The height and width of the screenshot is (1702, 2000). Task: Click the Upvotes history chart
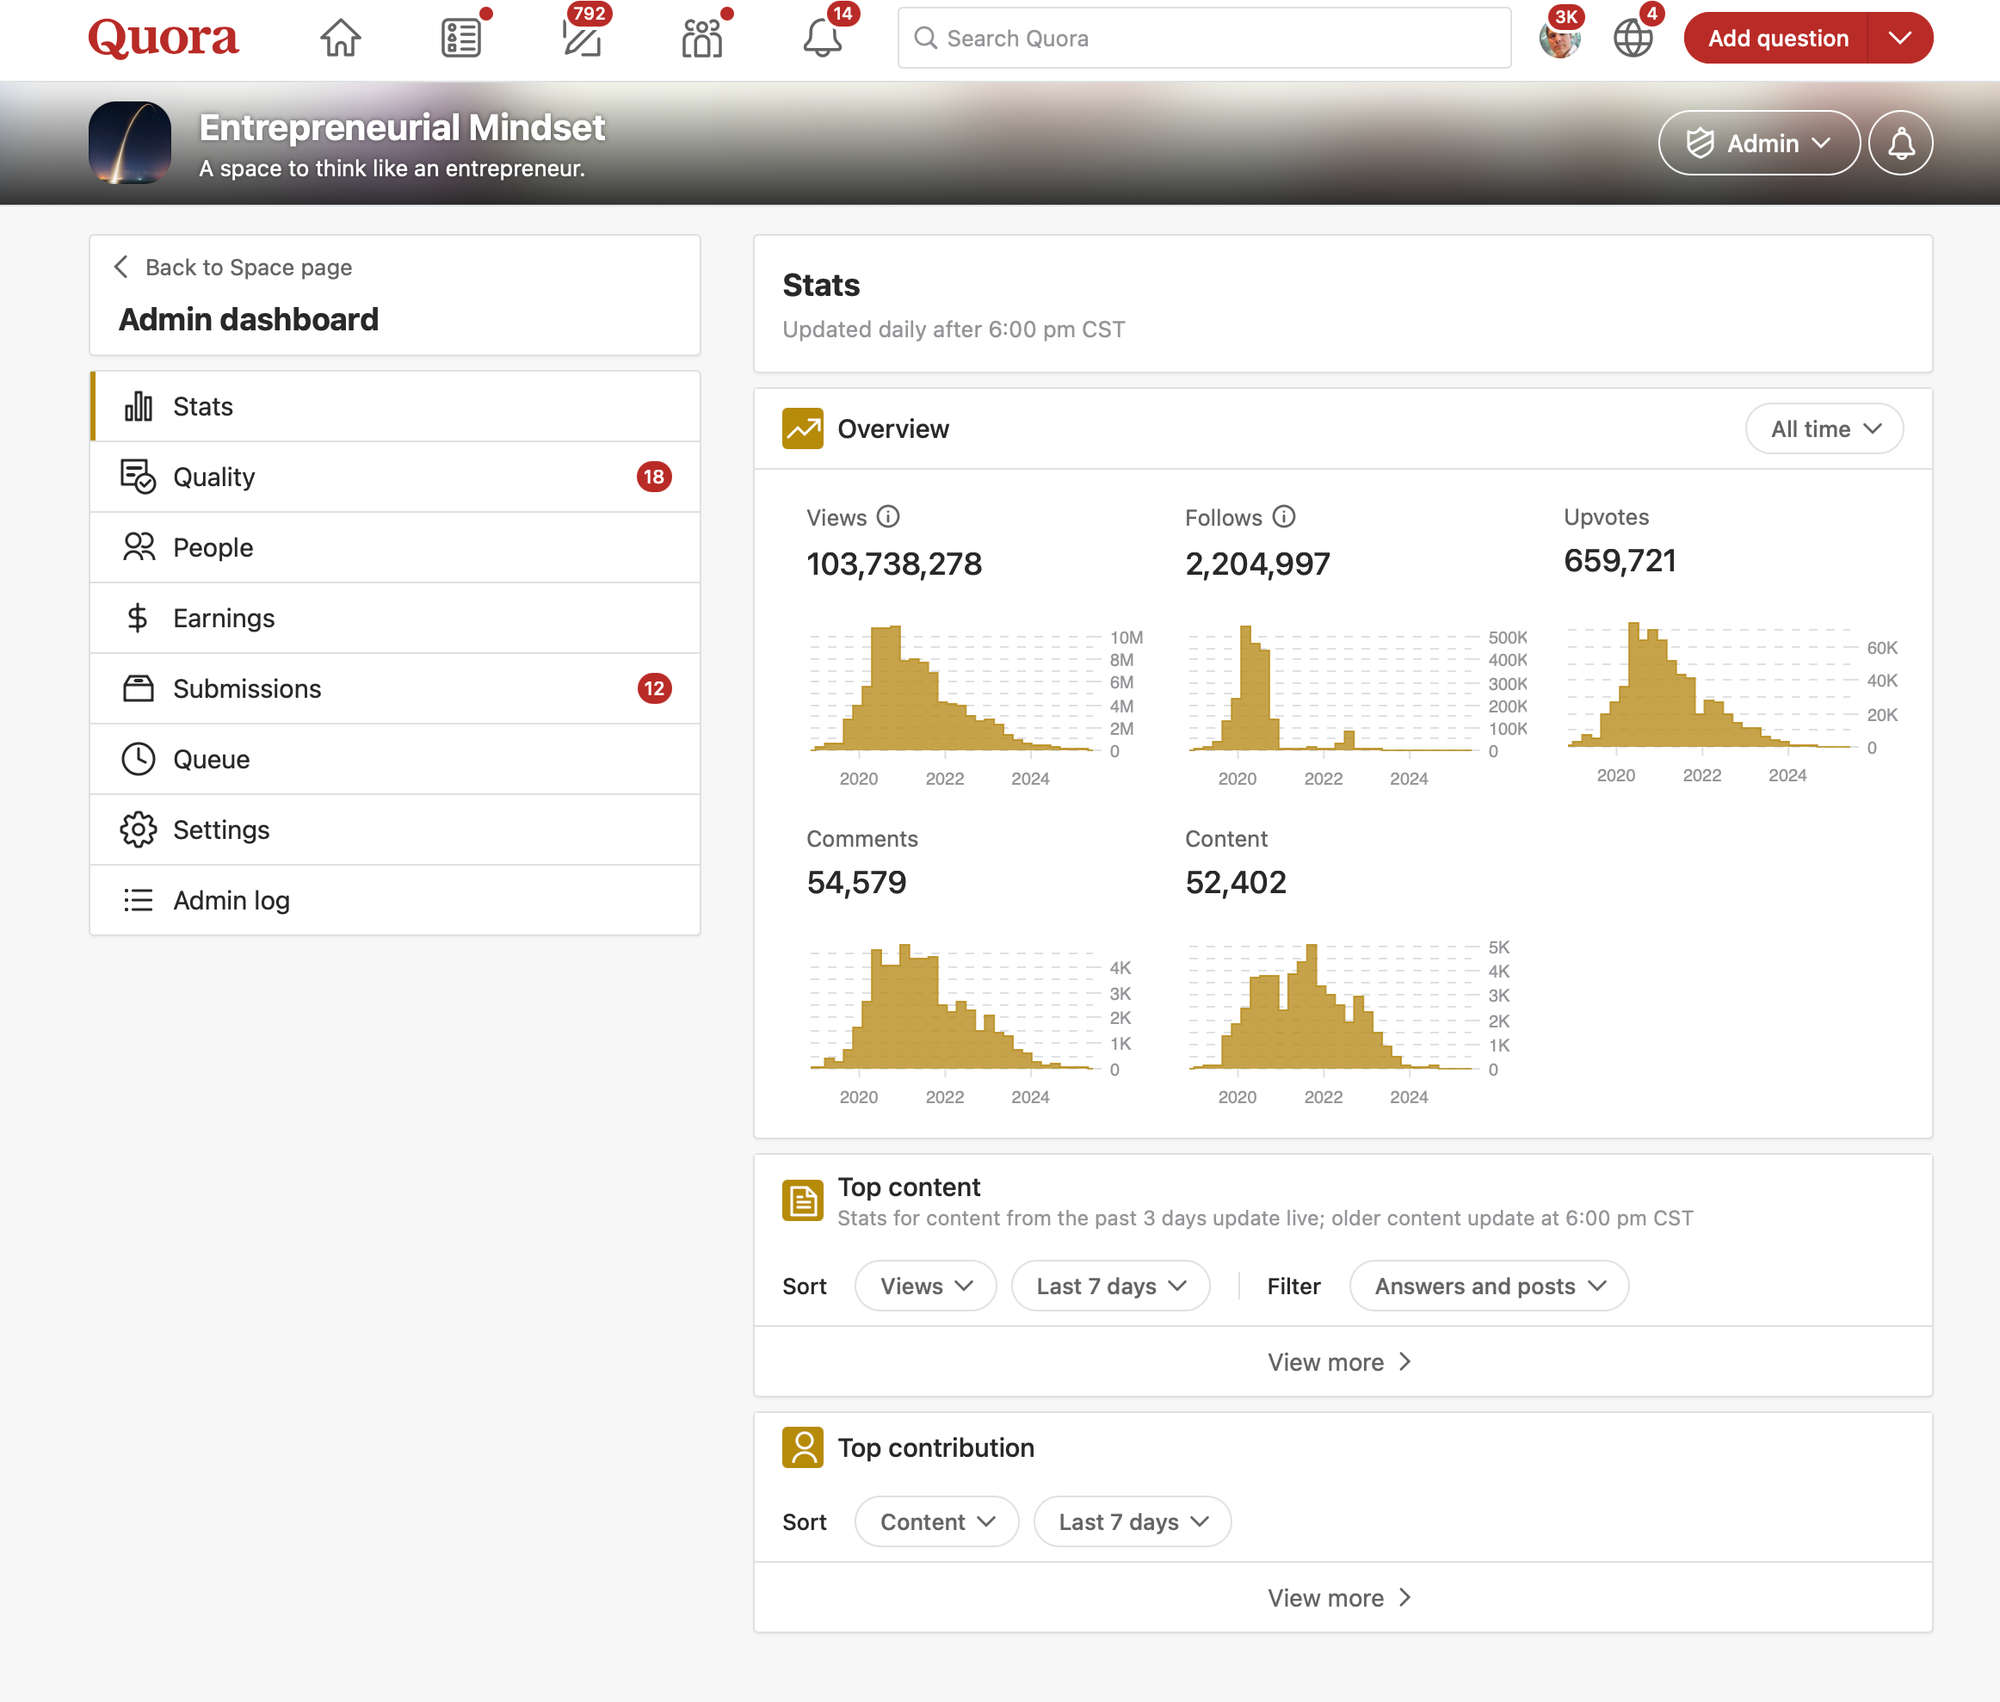coord(1732,702)
